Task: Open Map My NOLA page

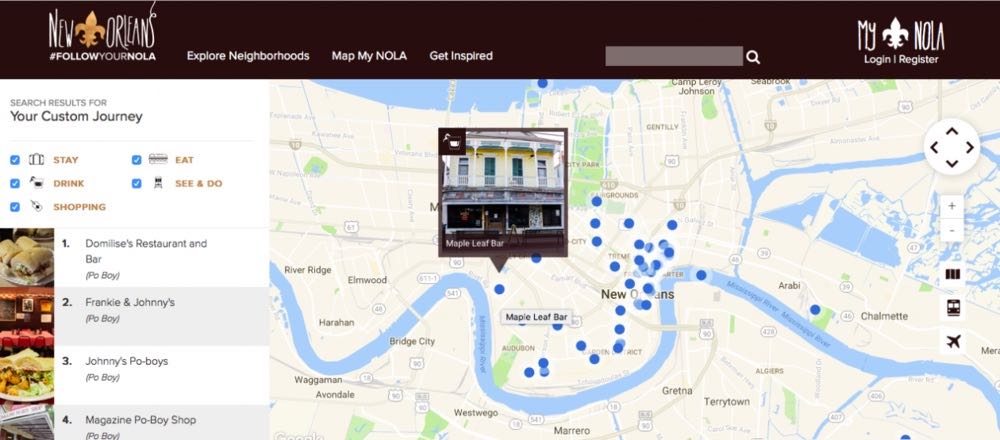Action: (369, 55)
